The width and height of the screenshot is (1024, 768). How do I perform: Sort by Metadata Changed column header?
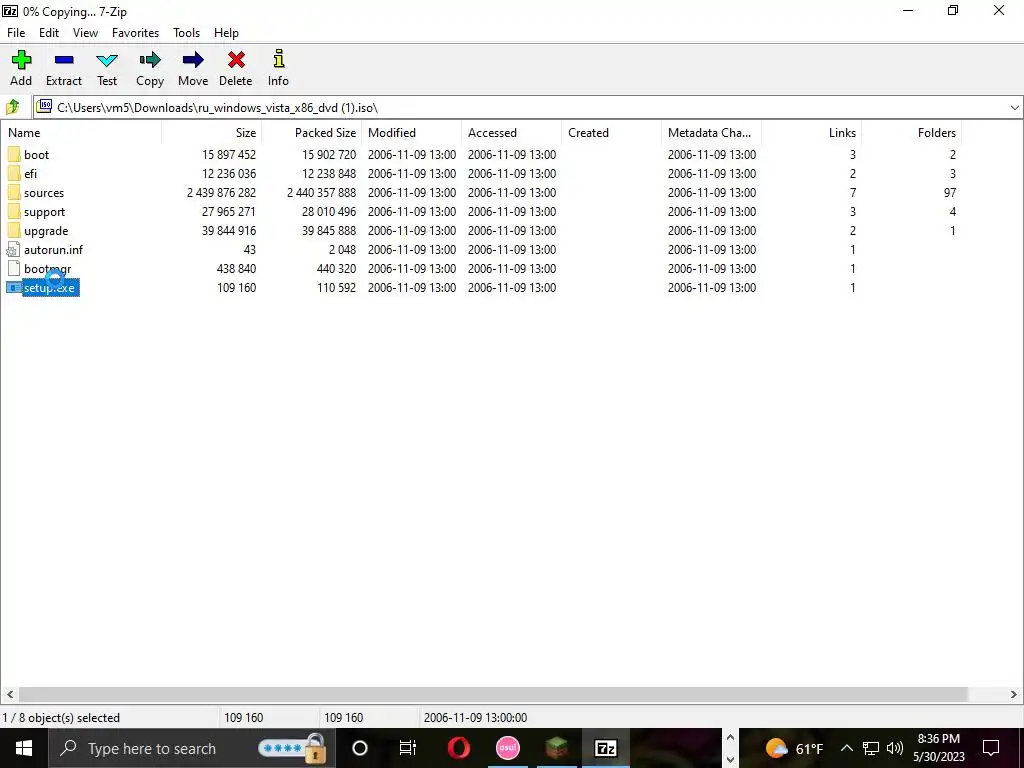point(711,133)
